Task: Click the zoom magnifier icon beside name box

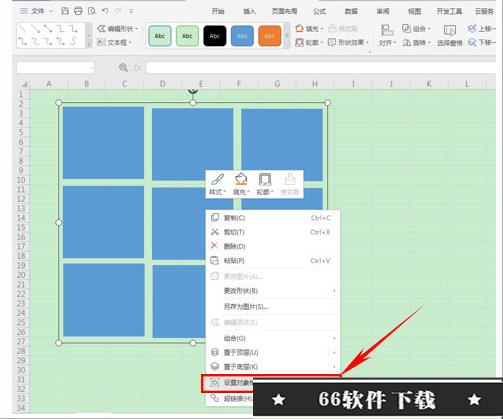Action: 123,68
